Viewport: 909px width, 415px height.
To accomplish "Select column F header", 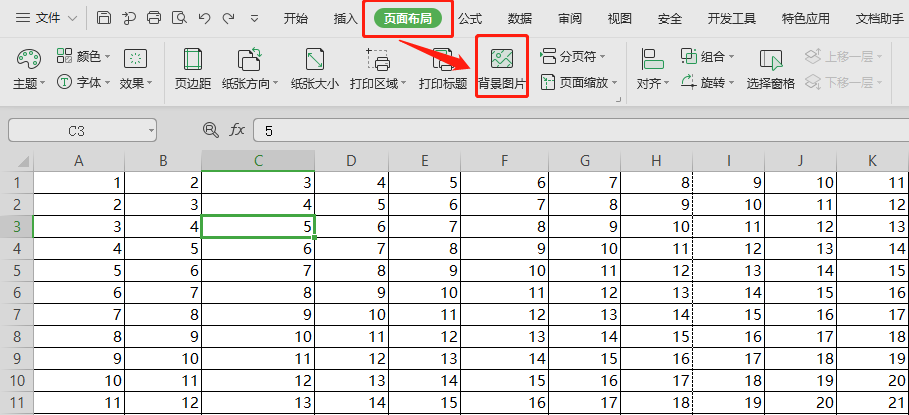I will (x=504, y=161).
